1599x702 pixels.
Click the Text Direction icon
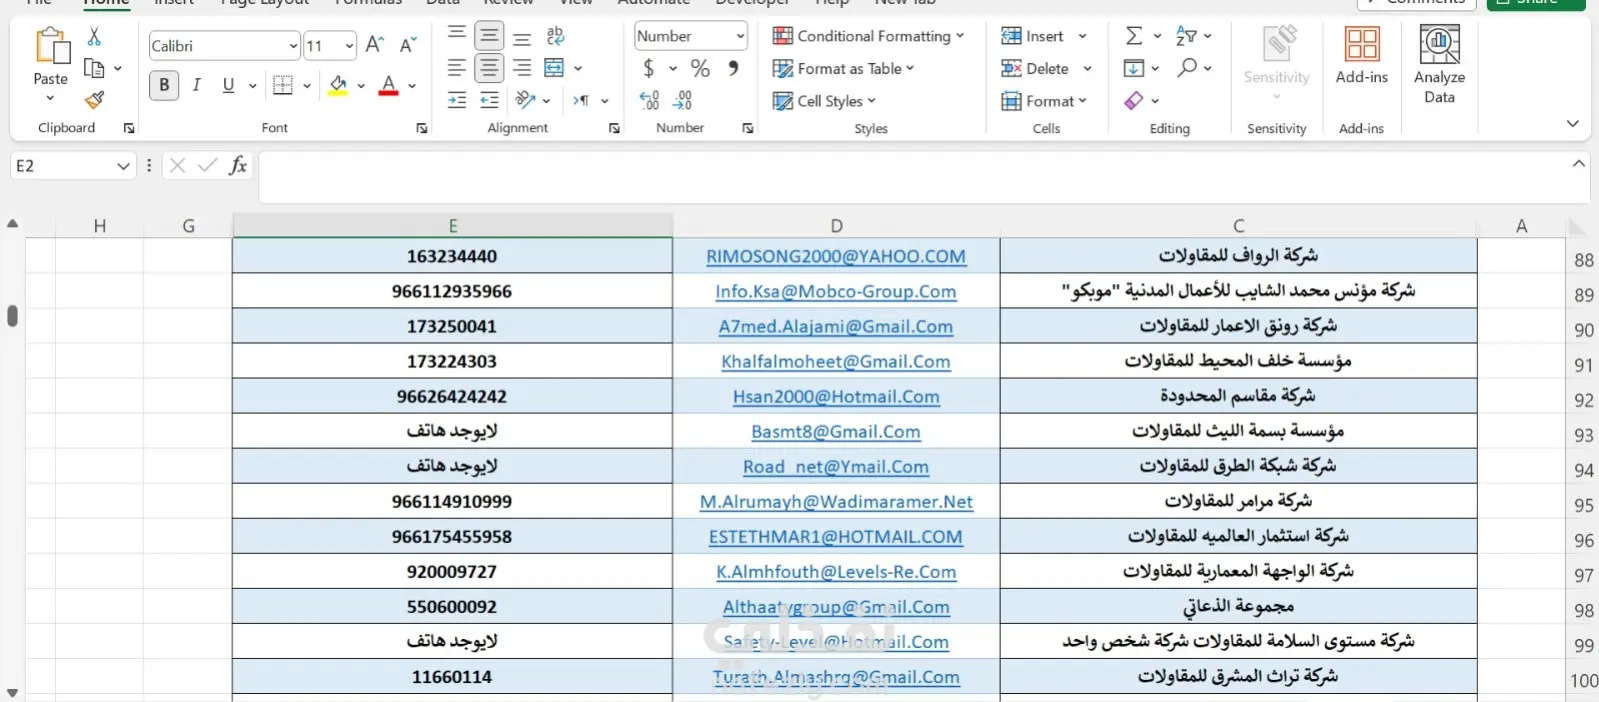click(581, 100)
